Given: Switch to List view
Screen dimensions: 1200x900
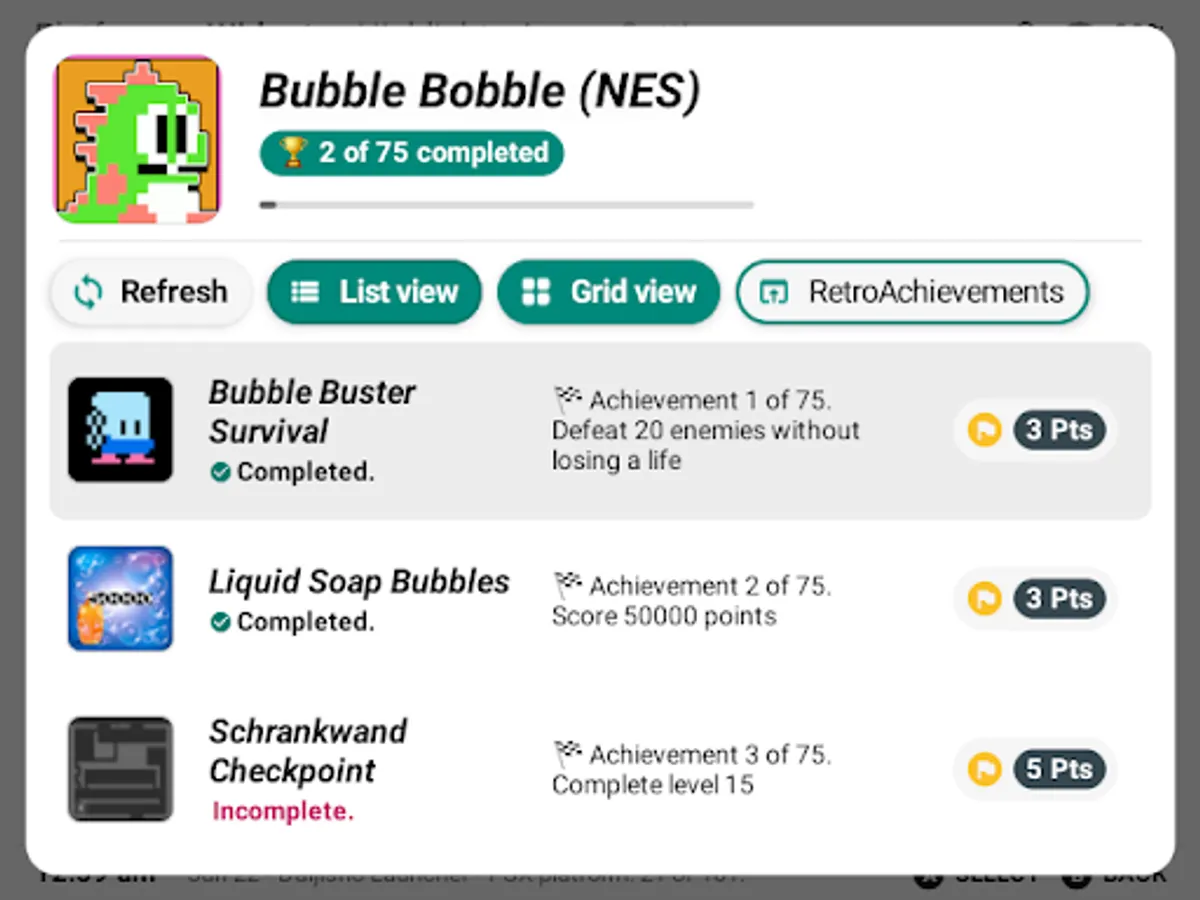Looking at the screenshot, I should coord(374,292).
